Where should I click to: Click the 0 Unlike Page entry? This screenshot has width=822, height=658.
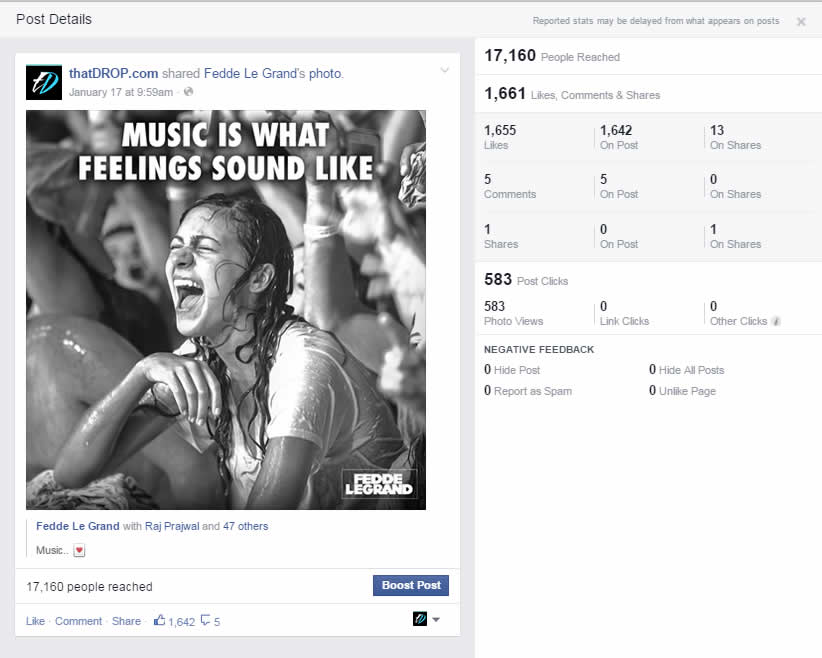click(682, 391)
